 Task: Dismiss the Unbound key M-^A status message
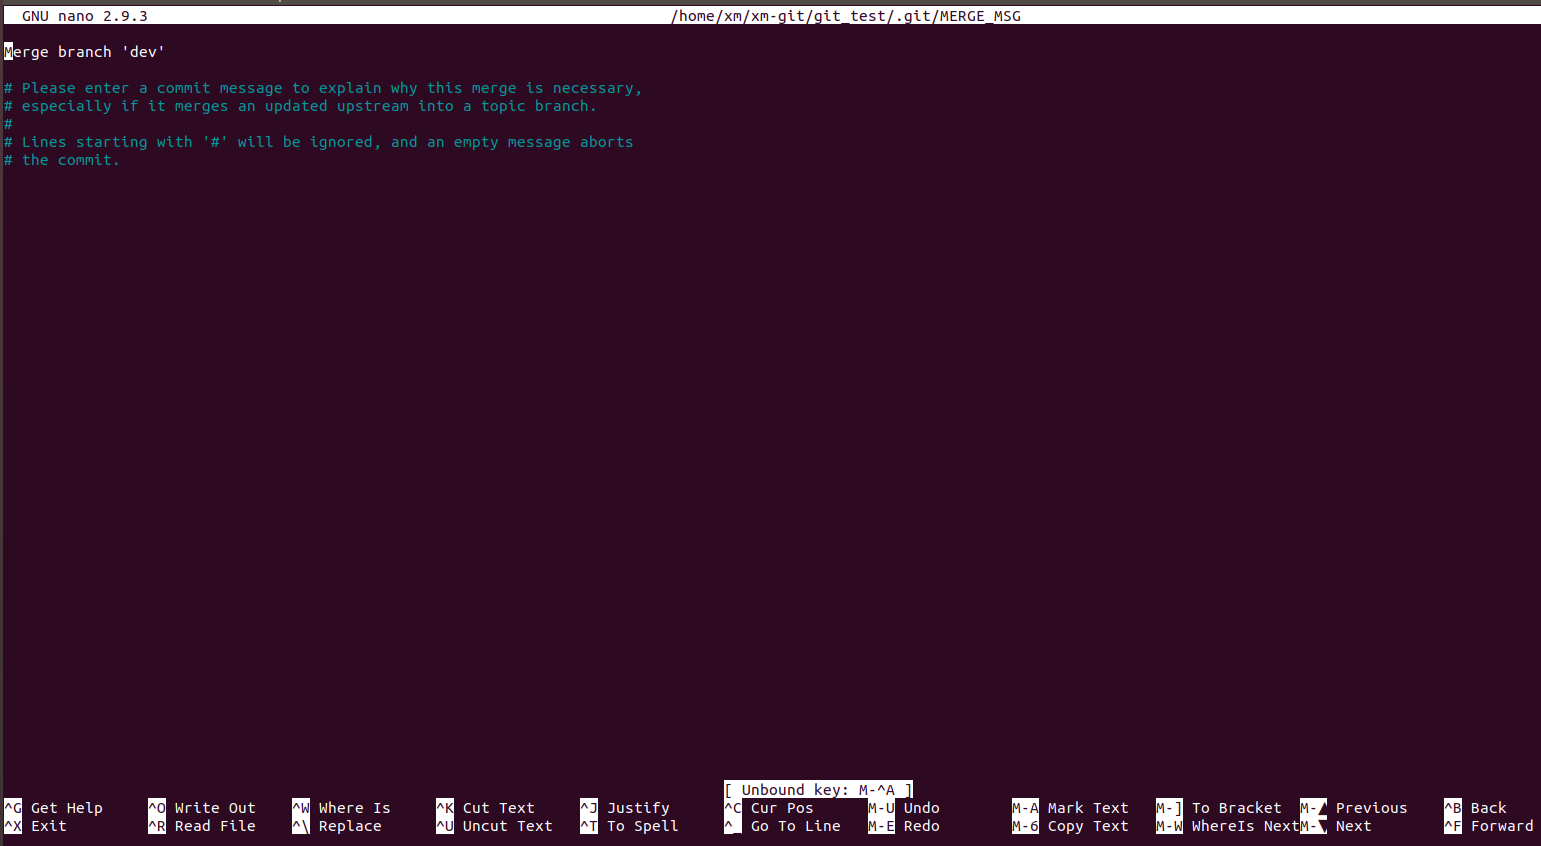[x=817, y=790]
